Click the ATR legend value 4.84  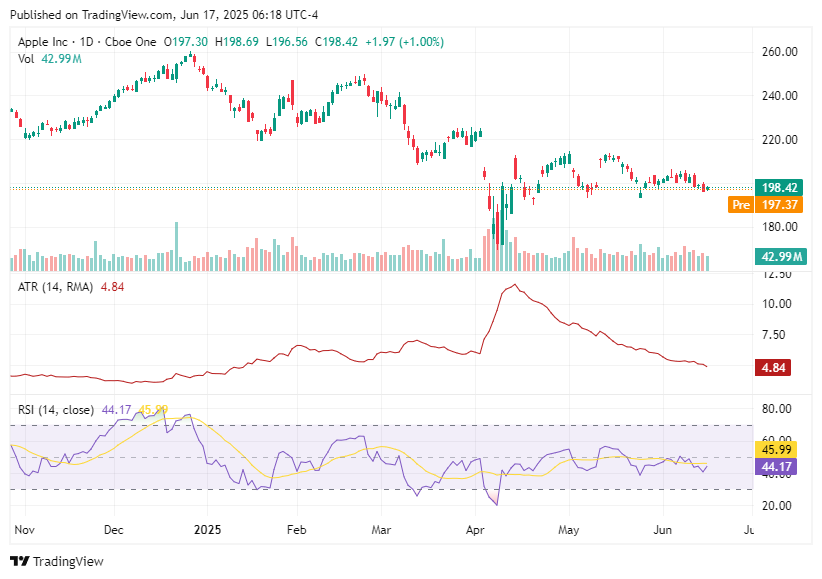tap(112, 287)
